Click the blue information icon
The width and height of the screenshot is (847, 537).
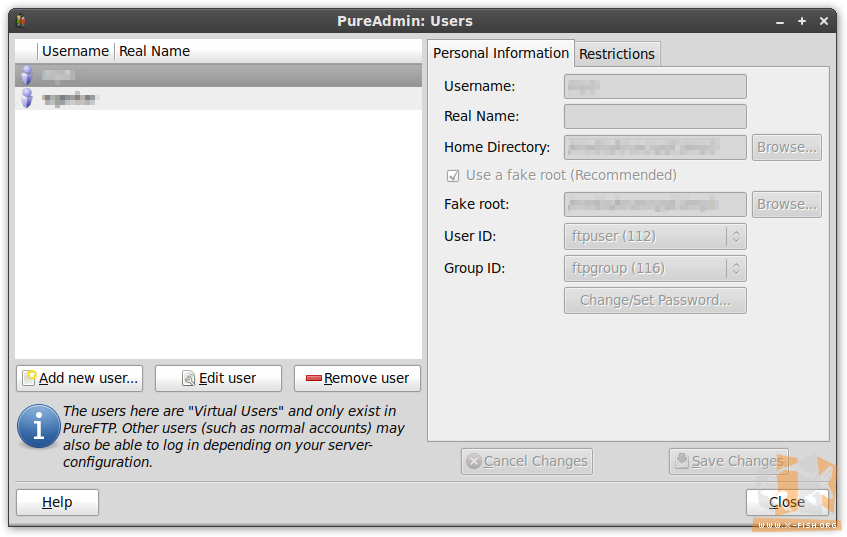[38, 427]
